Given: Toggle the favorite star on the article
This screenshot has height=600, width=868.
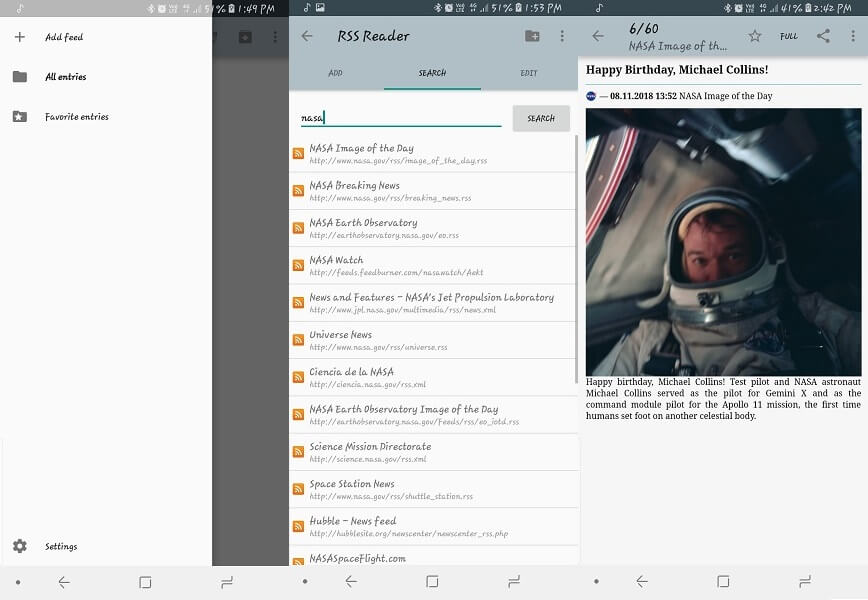Looking at the screenshot, I should point(756,35).
